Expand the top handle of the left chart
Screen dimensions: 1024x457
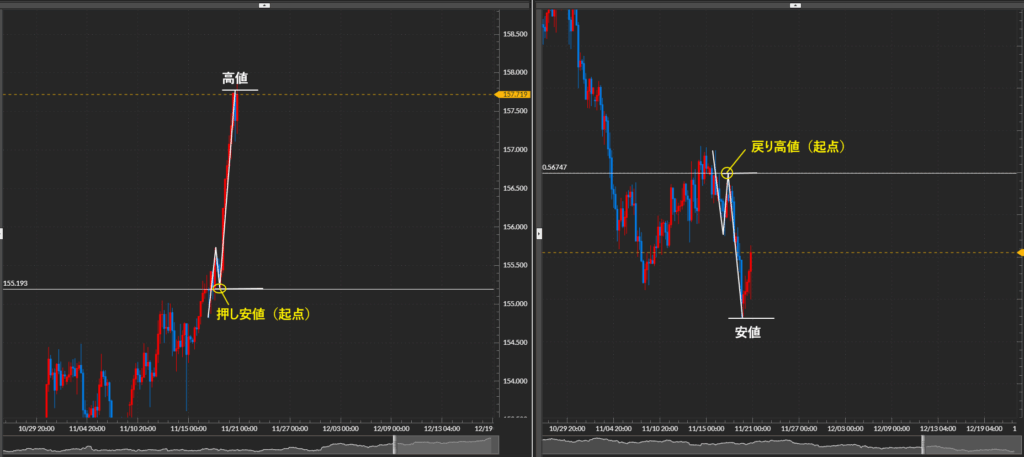[x=264, y=4]
